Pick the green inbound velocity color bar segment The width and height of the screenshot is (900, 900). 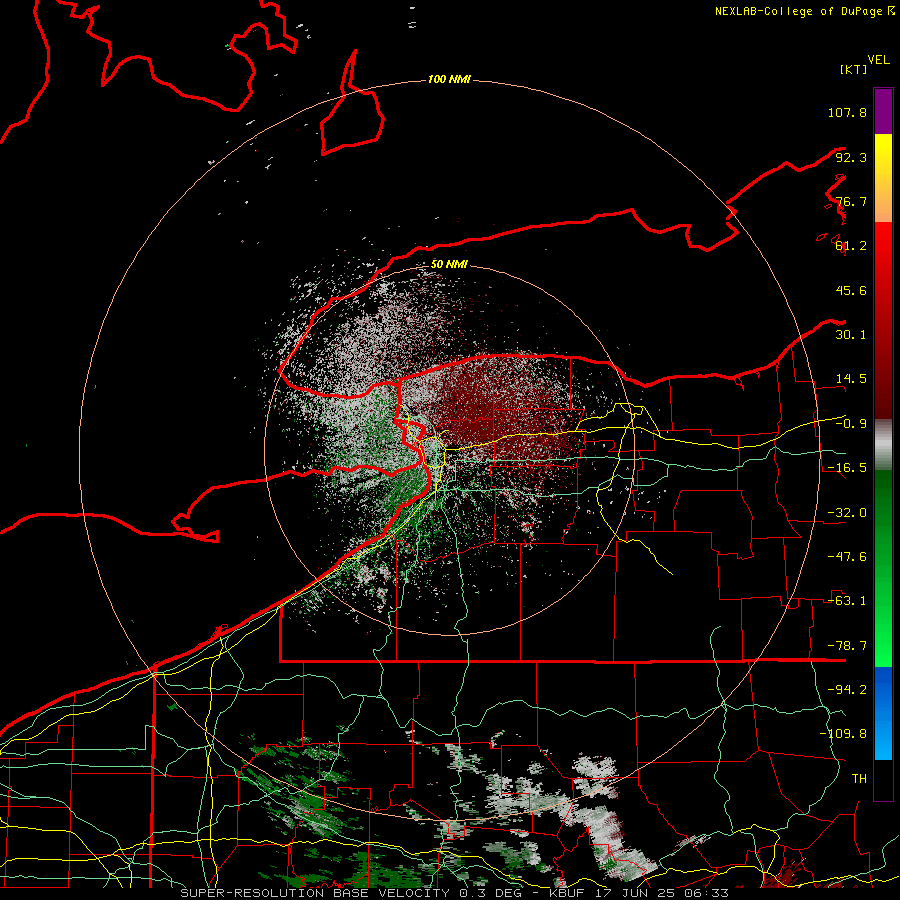(x=883, y=568)
